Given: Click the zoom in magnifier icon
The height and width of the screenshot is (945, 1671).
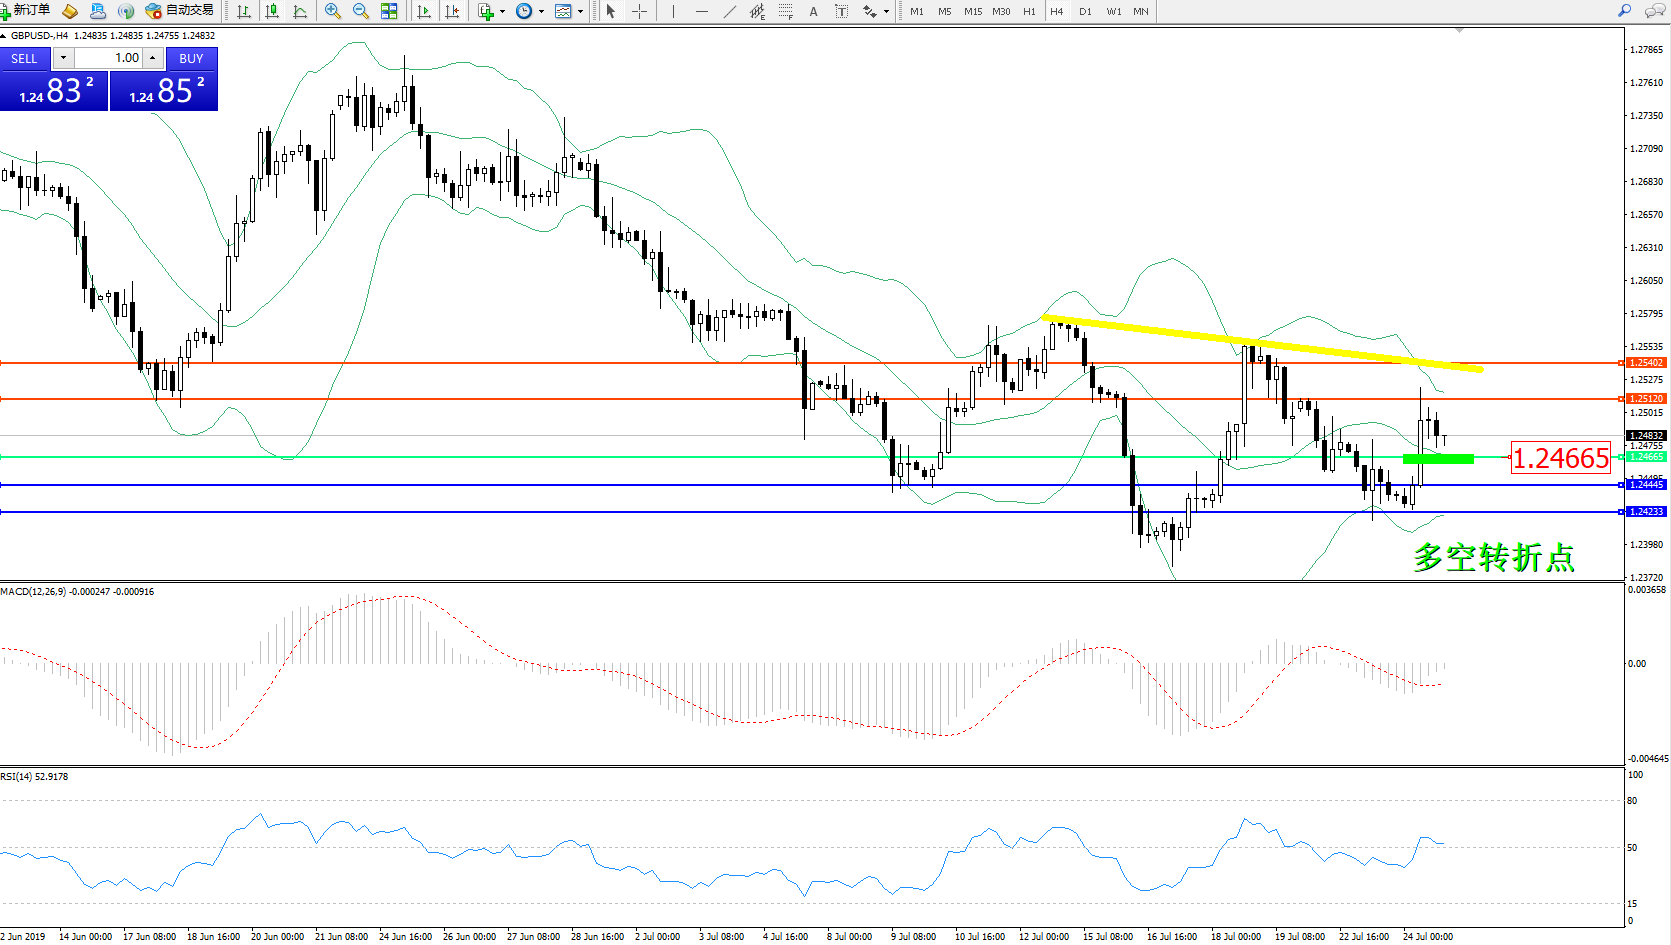Looking at the screenshot, I should coord(333,11).
